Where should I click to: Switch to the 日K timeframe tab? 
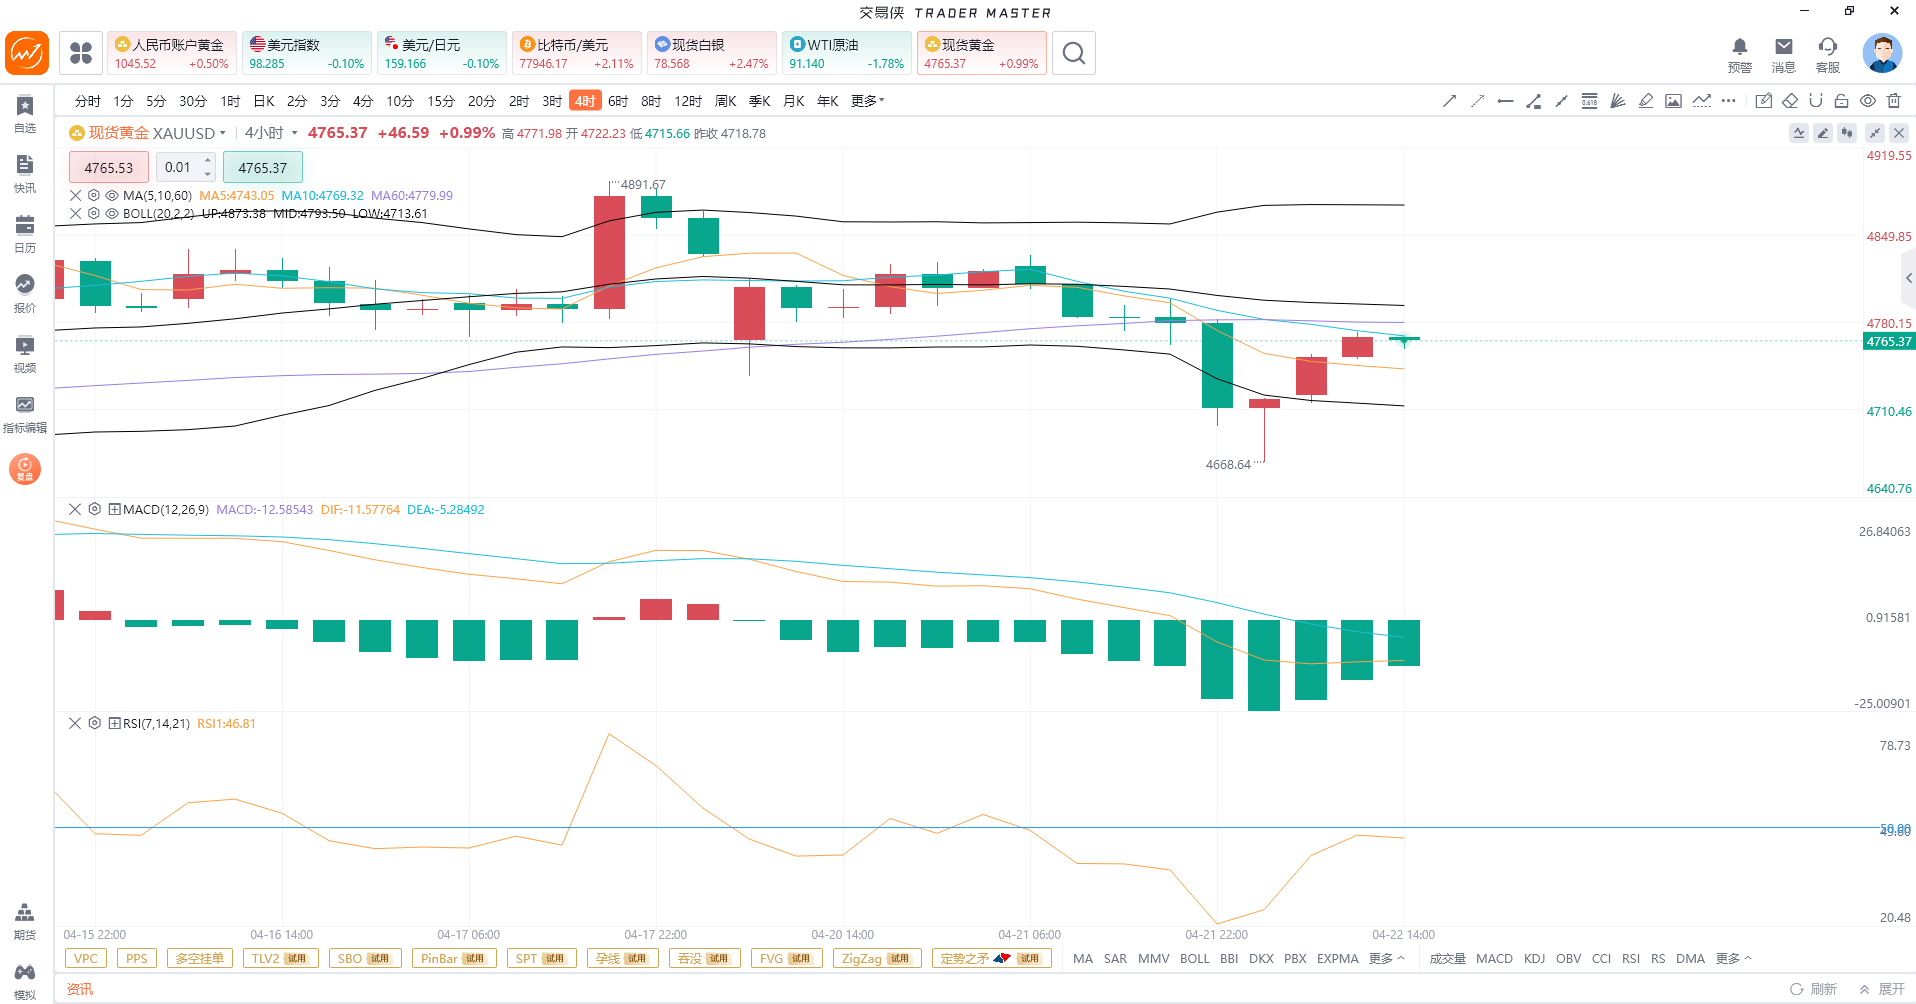pos(264,101)
